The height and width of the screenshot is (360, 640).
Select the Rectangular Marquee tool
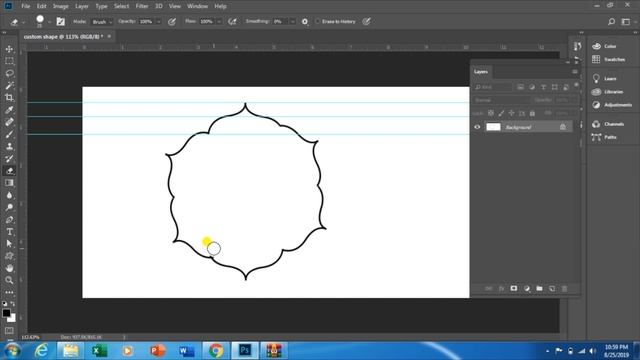tap(9, 61)
